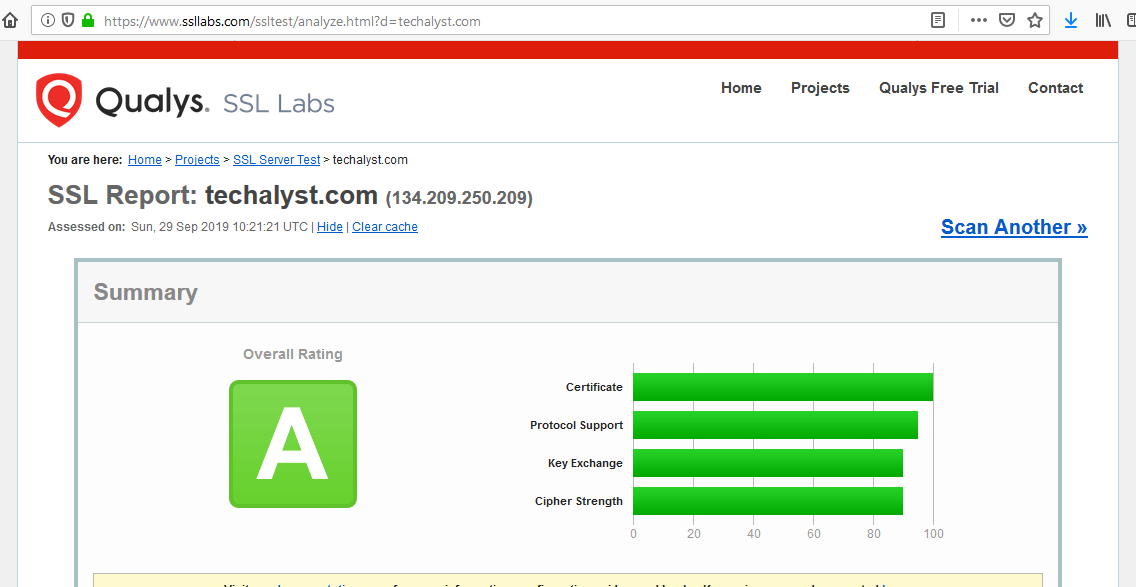Follow the Home breadcrumb link
The height and width of the screenshot is (587, 1136).
(145, 159)
